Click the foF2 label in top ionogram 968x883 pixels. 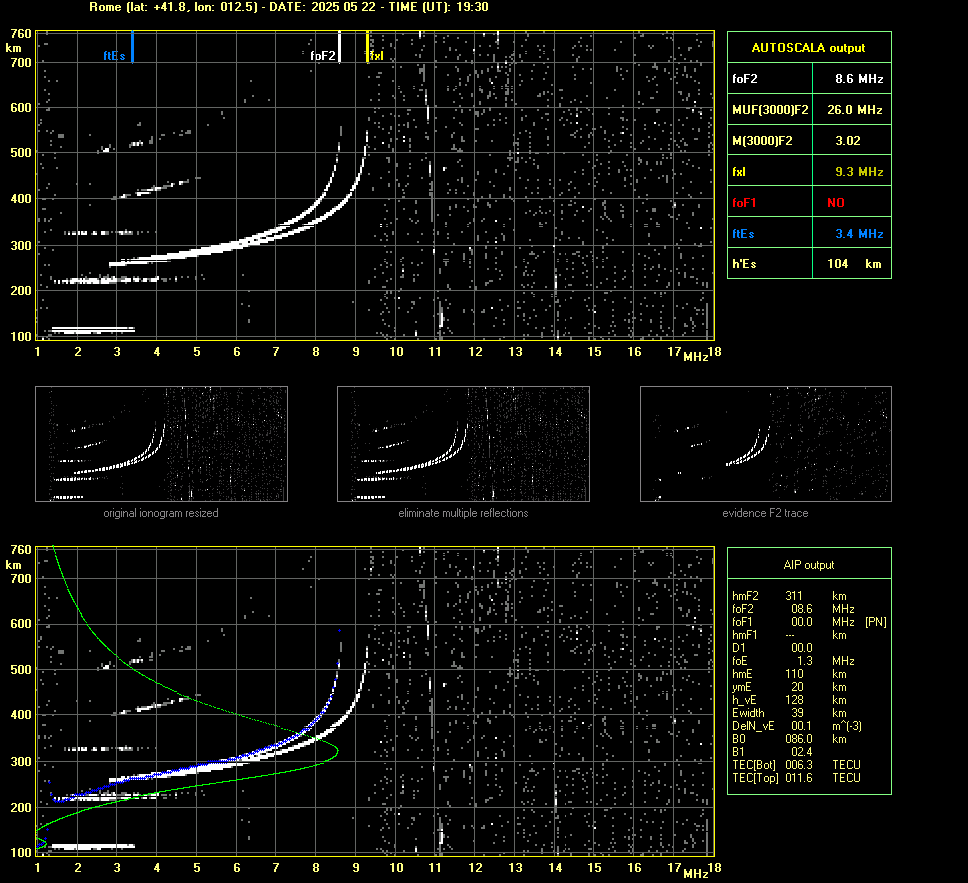click(x=322, y=56)
